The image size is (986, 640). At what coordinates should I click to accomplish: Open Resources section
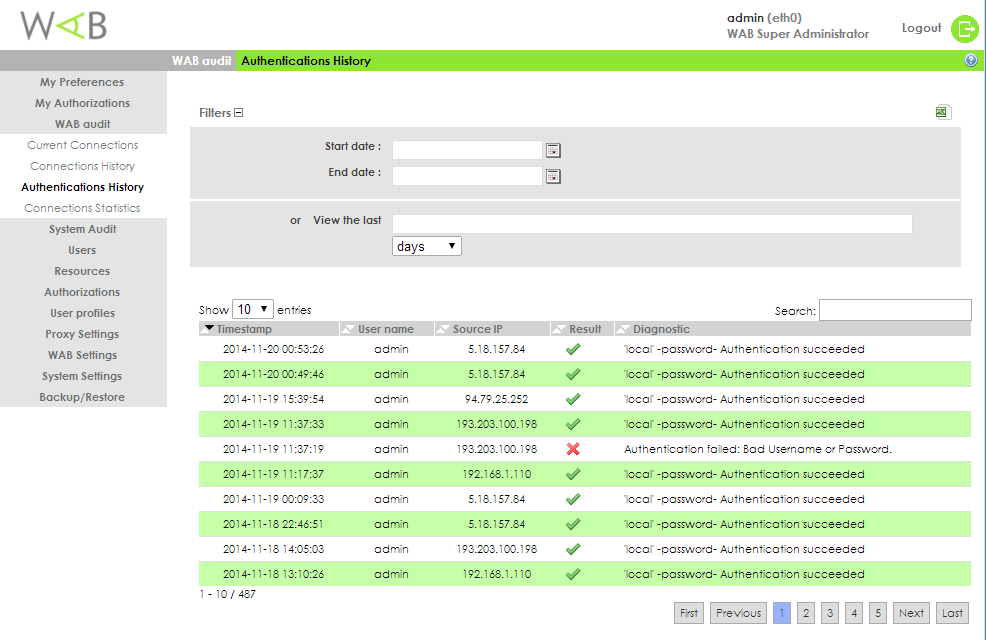click(x=82, y=271)
